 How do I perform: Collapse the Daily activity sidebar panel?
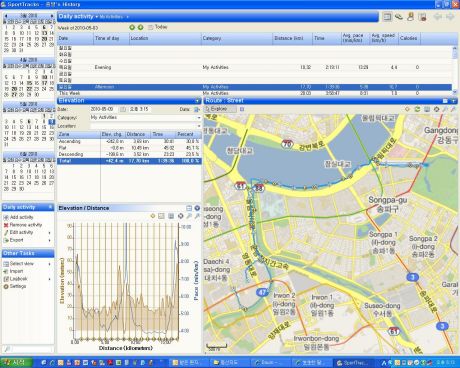point(50,207)
